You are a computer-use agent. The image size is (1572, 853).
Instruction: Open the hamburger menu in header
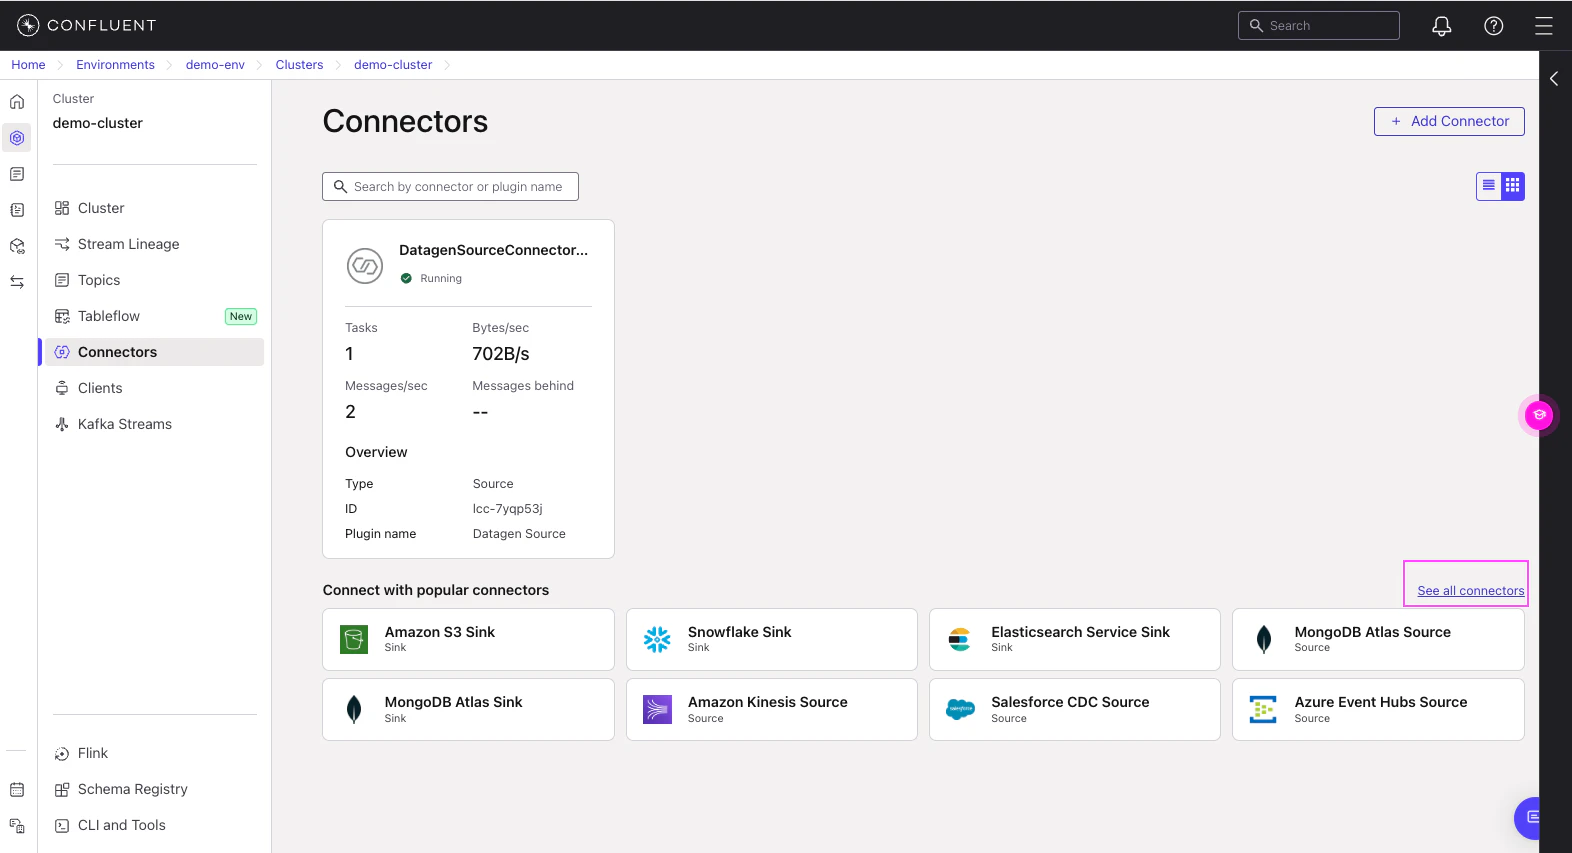(1544, 26)
